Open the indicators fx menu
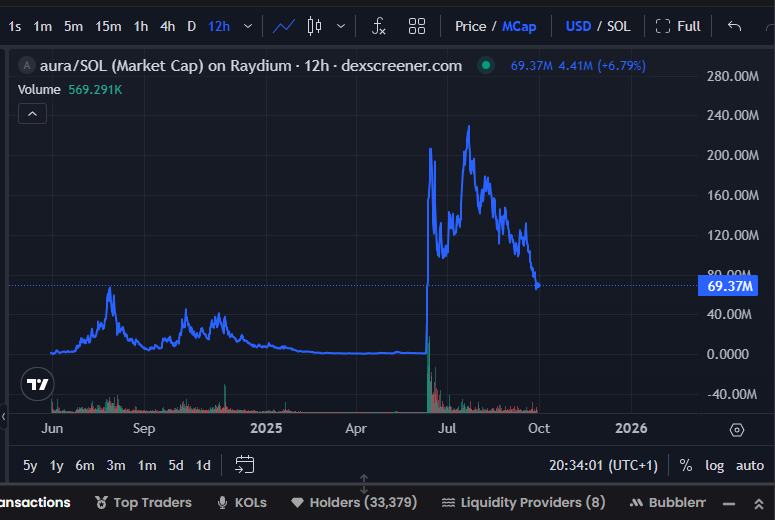Screen dimensions: 775x520 tap(378, 26)
